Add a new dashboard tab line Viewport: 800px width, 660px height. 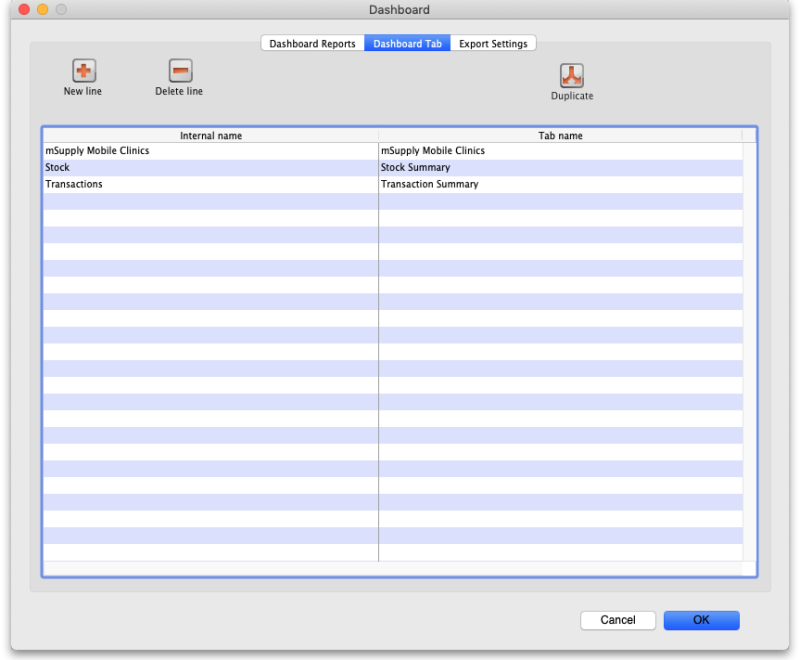pos(82,78)
